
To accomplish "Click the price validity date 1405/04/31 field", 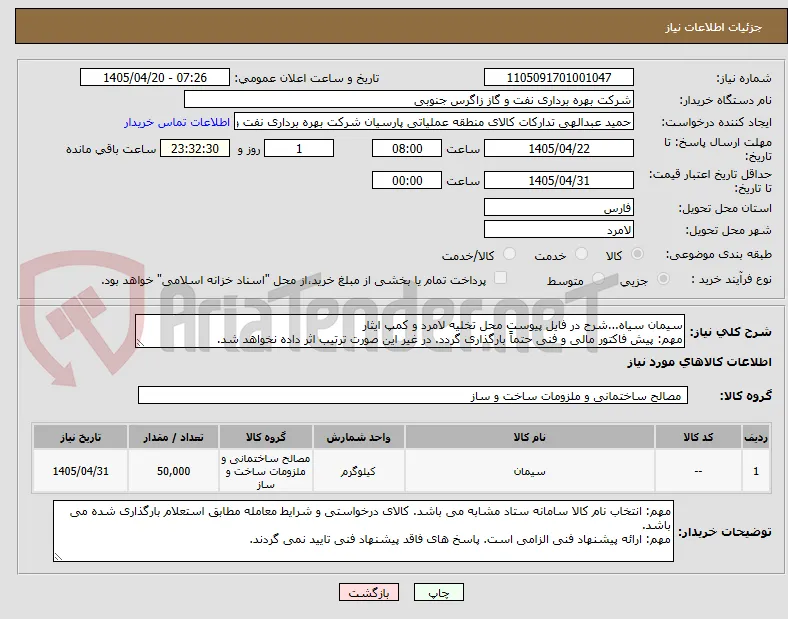I will click(559, 180).
